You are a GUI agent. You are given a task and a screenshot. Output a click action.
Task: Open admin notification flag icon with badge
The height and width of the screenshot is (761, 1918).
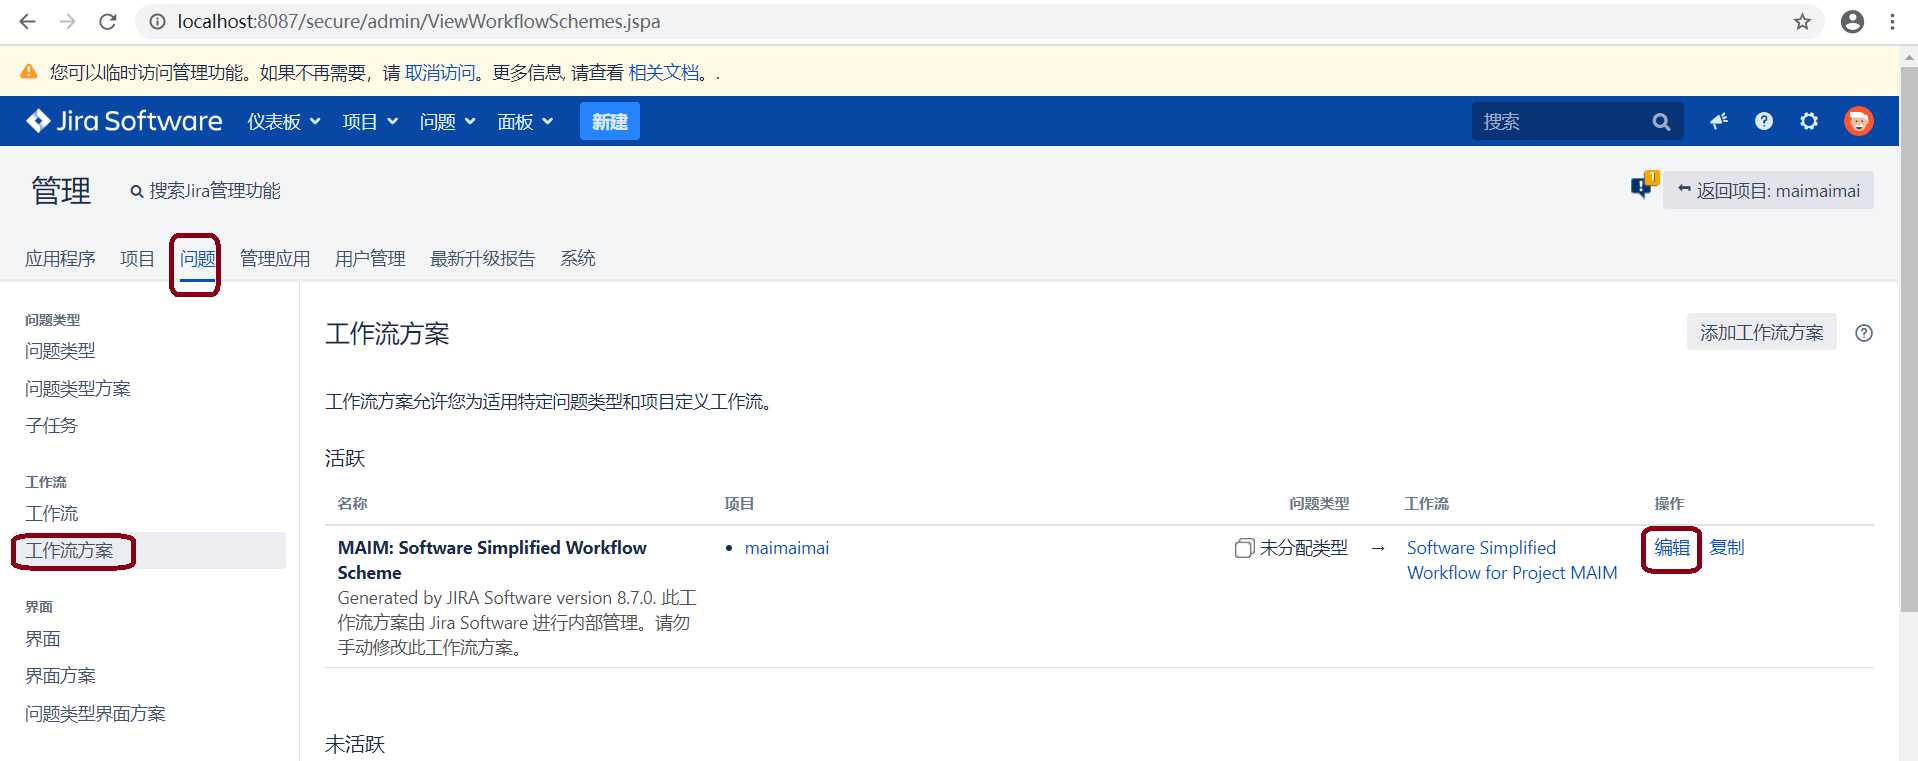click(x=1643, y=185)
